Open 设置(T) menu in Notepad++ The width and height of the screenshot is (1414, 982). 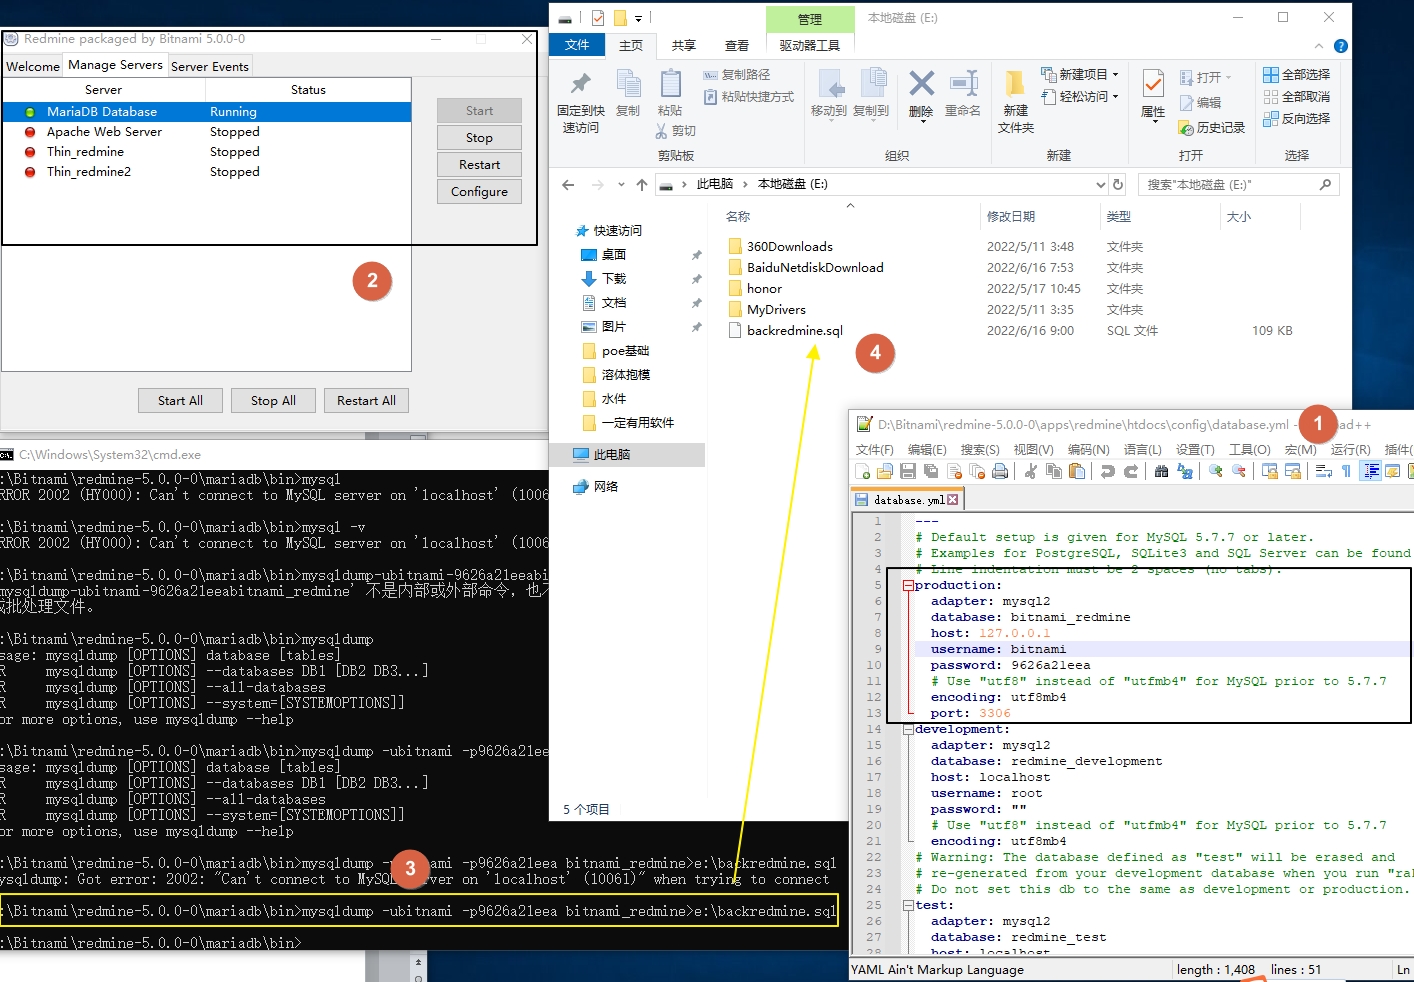click(x=1195, y=450)
